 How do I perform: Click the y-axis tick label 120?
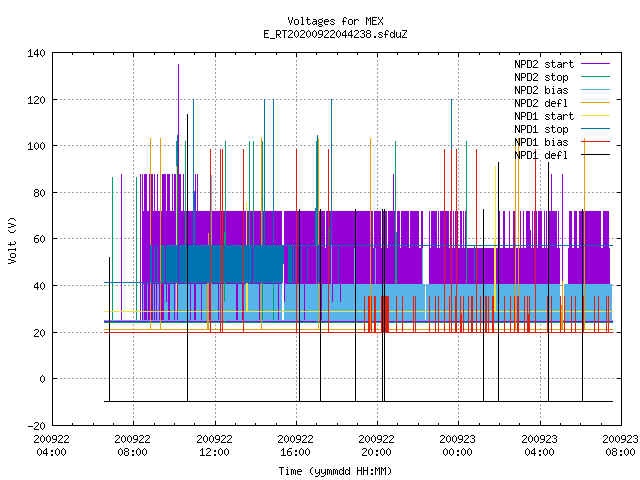point(36,100)
